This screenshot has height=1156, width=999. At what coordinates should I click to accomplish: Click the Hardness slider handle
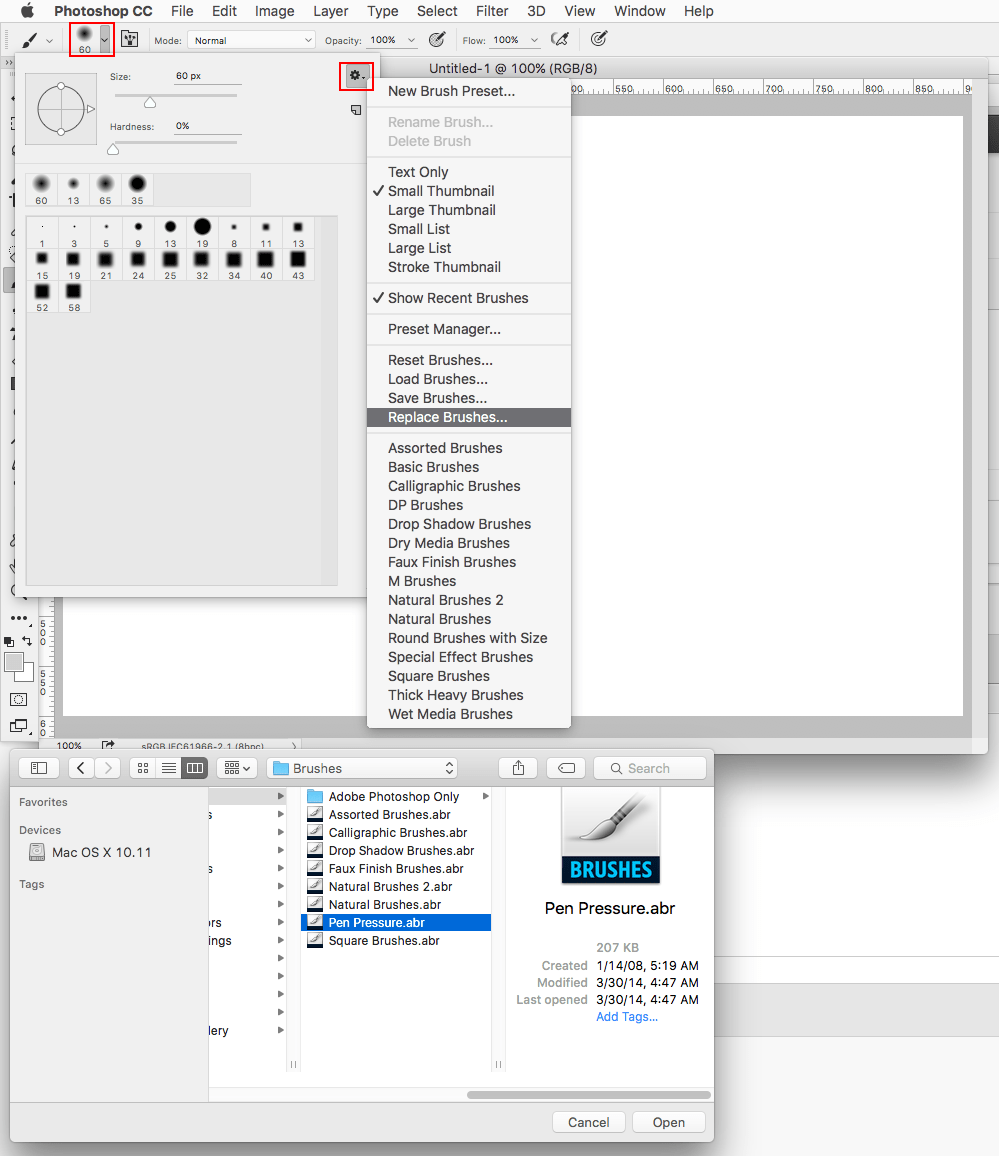point(113,150)
